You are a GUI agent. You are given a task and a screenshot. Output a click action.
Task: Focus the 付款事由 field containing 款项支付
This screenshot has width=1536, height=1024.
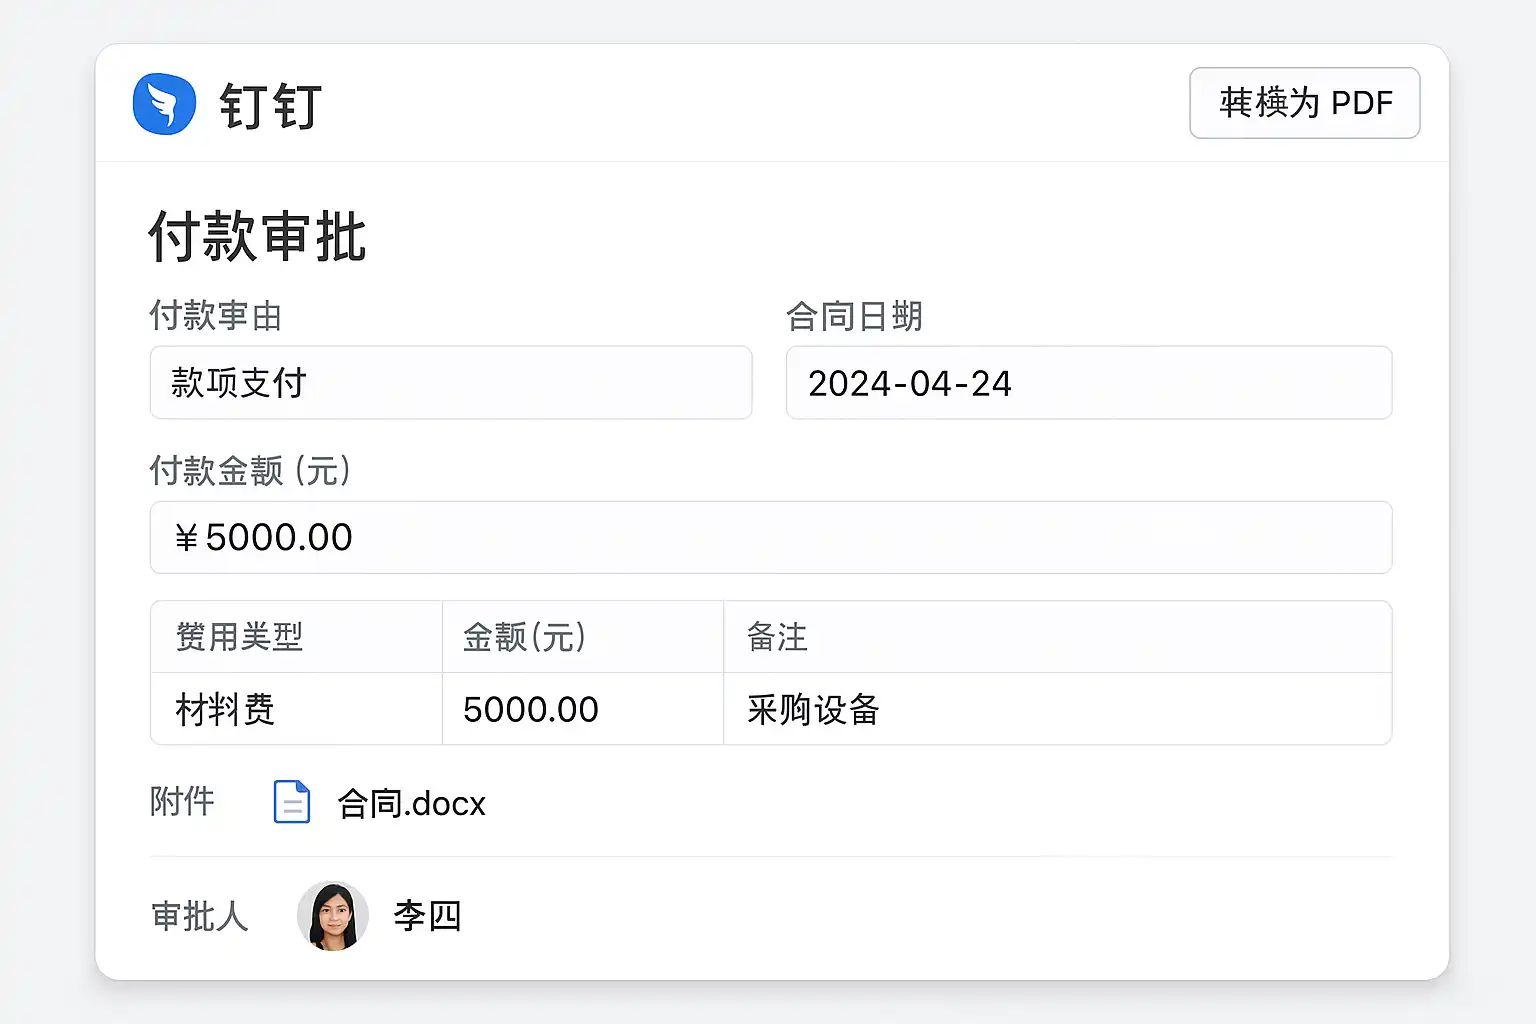tap(450, 383)
